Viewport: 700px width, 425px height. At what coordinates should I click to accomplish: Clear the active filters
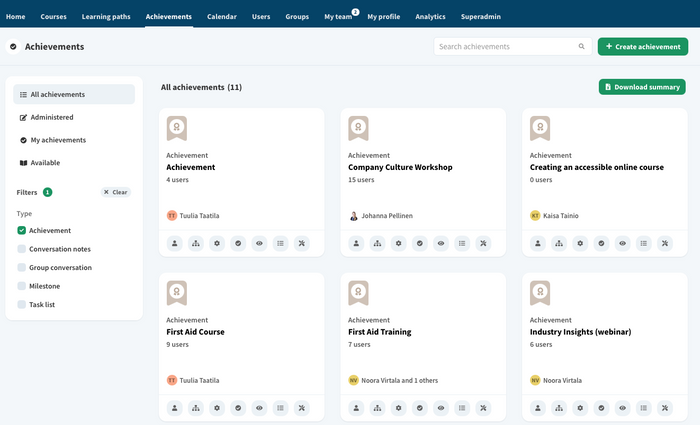(116, 192)
